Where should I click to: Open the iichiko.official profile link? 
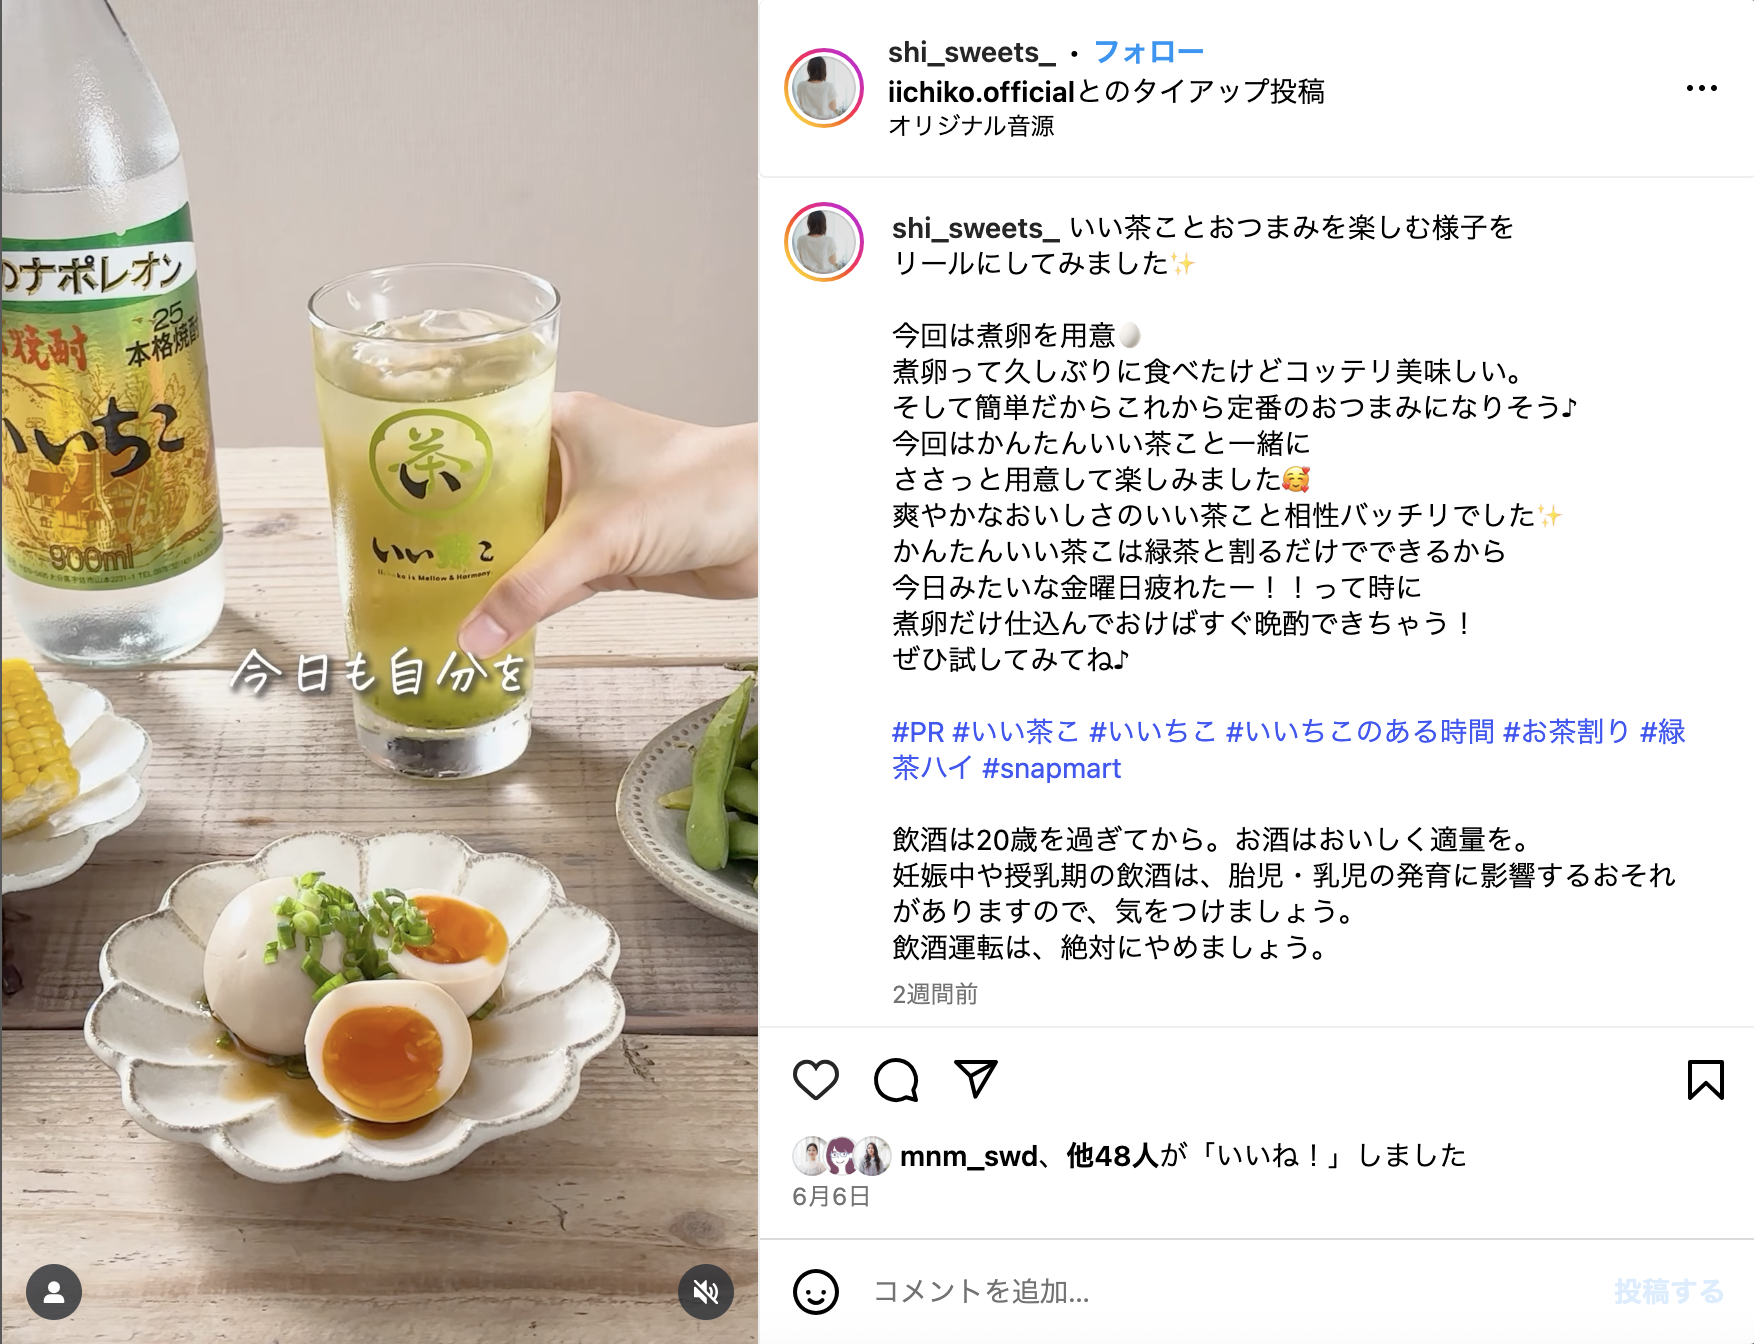[980, 92]
